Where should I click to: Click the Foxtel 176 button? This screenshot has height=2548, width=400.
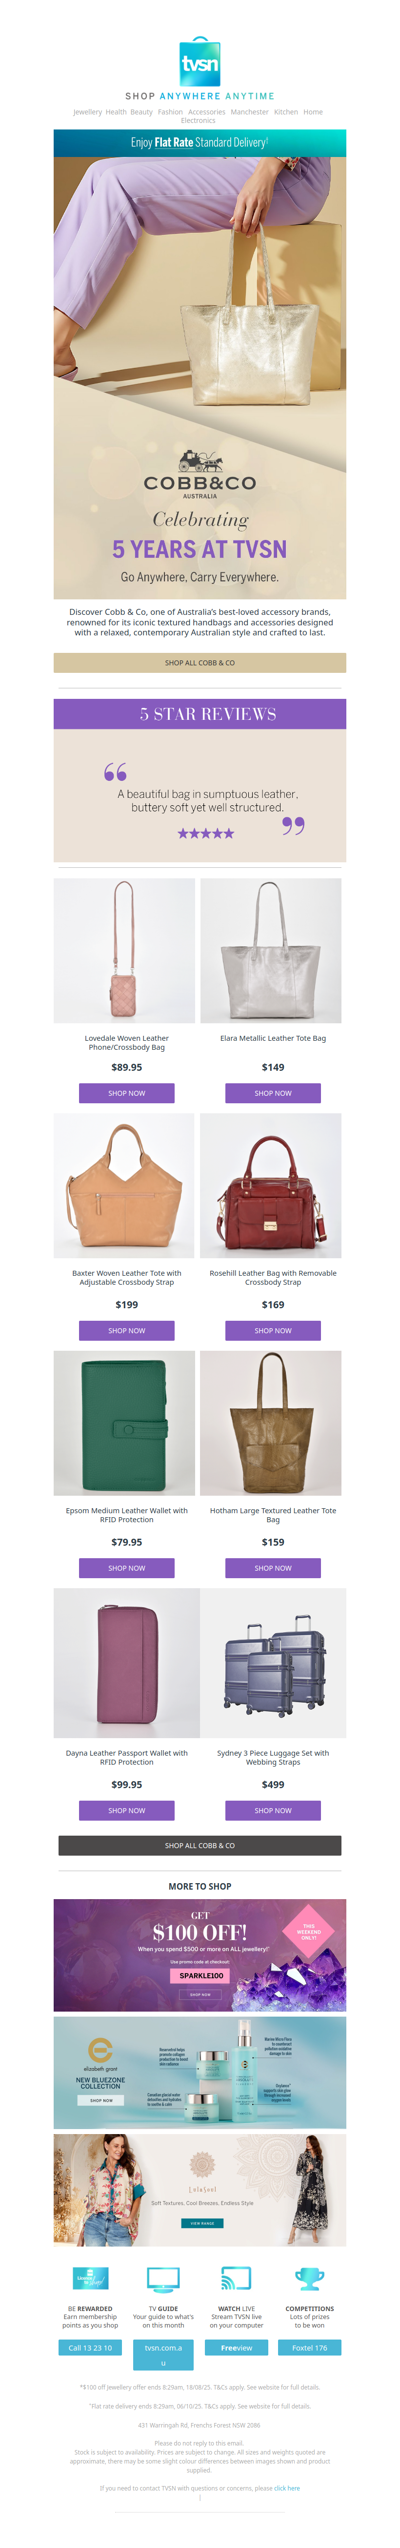pos(310,2348)
